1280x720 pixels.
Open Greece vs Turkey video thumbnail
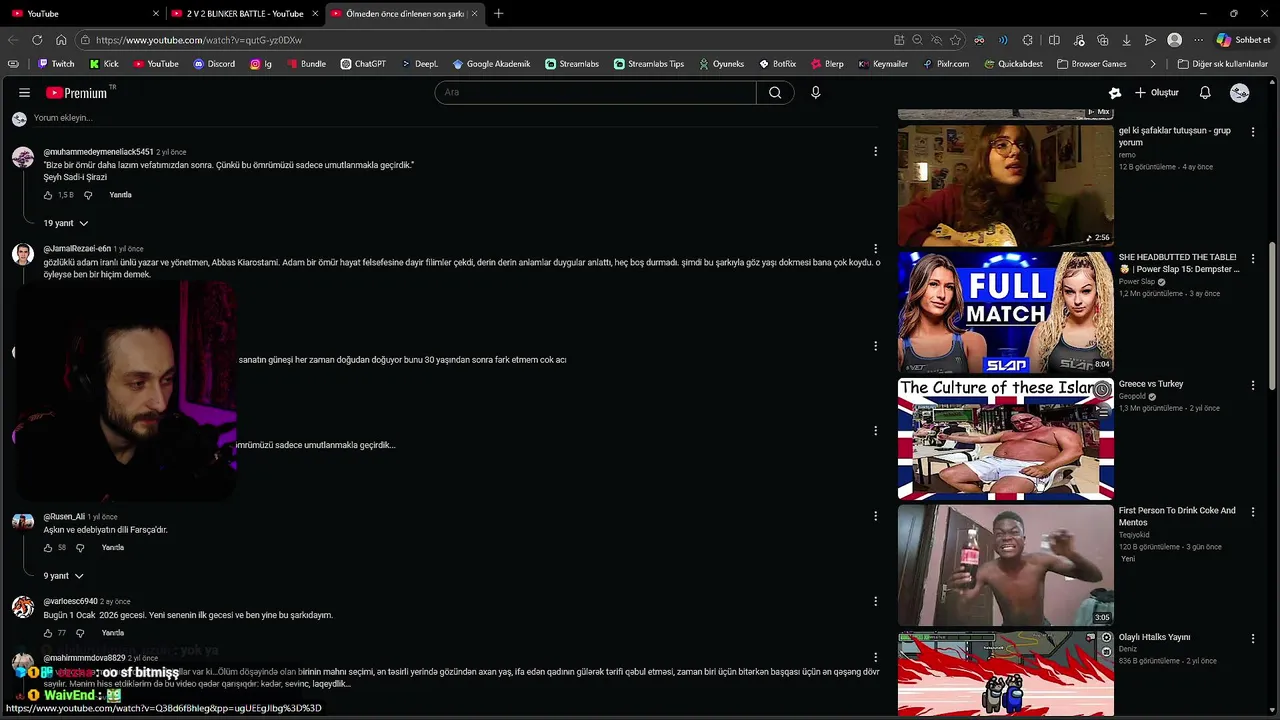1005,438
